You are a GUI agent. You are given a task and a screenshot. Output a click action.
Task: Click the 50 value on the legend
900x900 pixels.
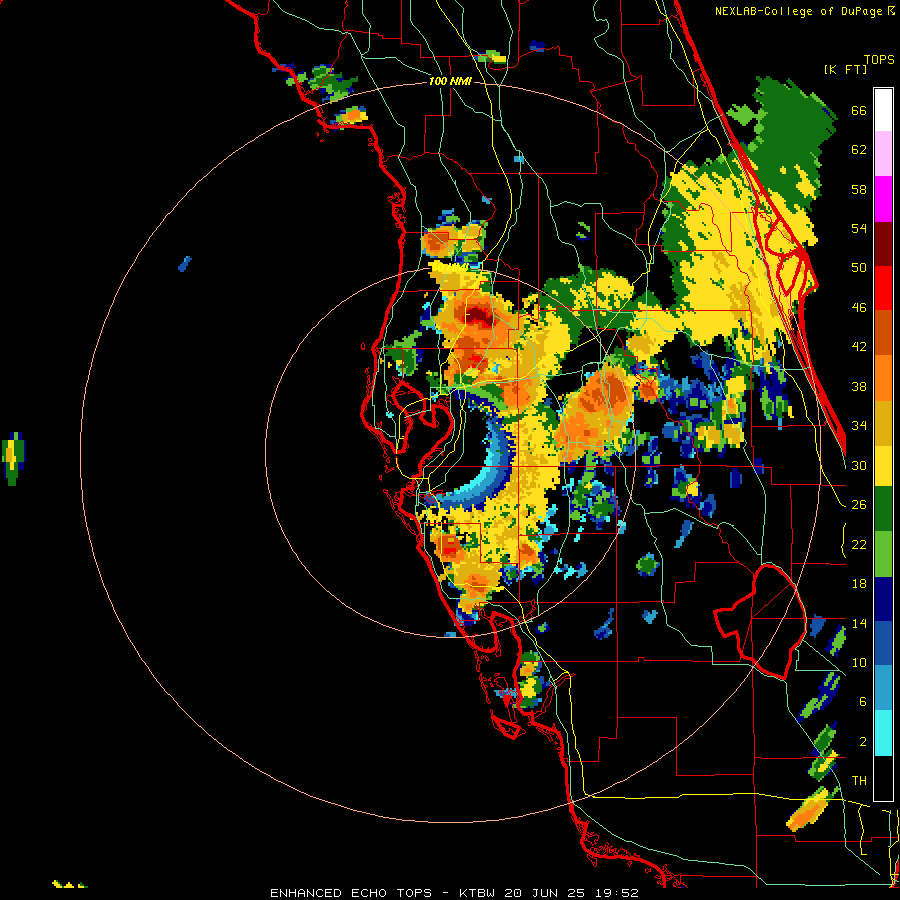click(x=859, y=269)
